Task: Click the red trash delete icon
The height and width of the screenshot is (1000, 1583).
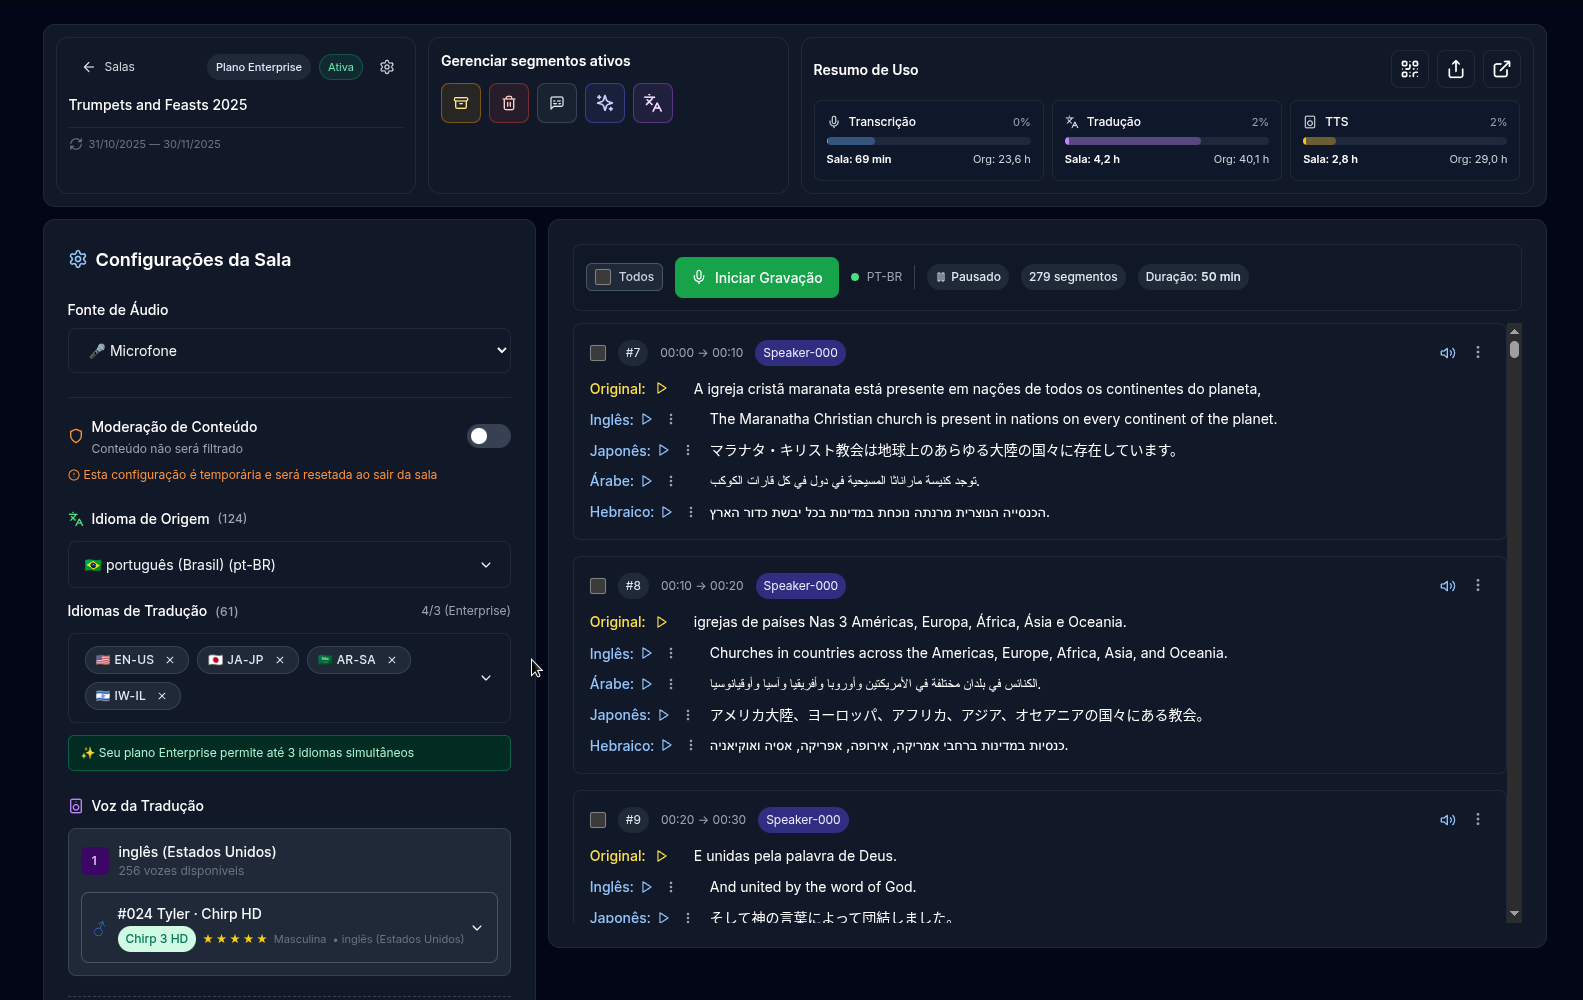Action: coord(509,103)
